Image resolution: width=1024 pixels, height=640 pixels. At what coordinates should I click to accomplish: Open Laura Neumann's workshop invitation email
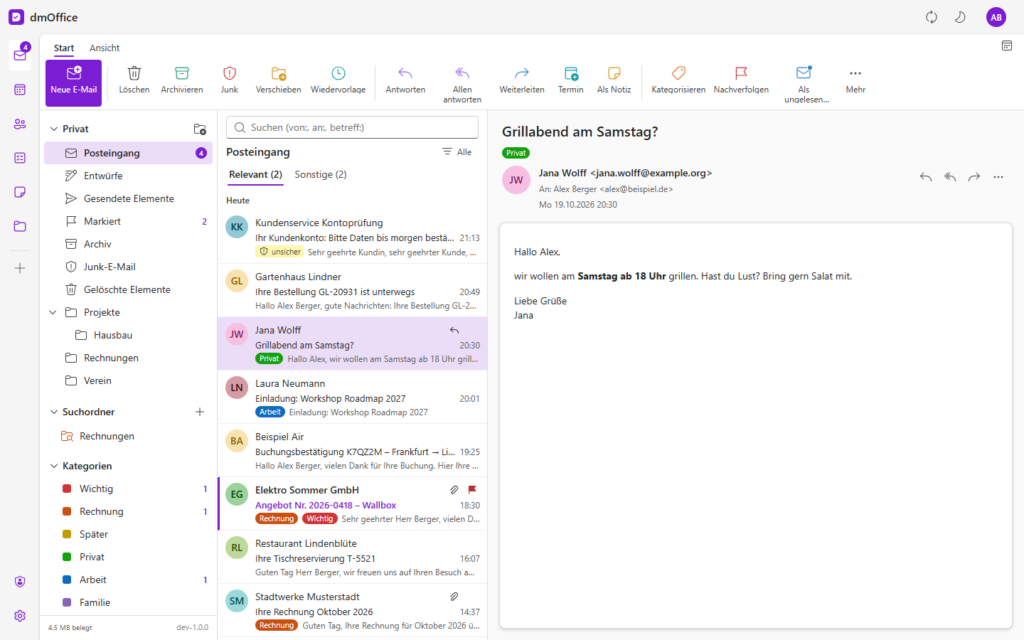[353, 398]
